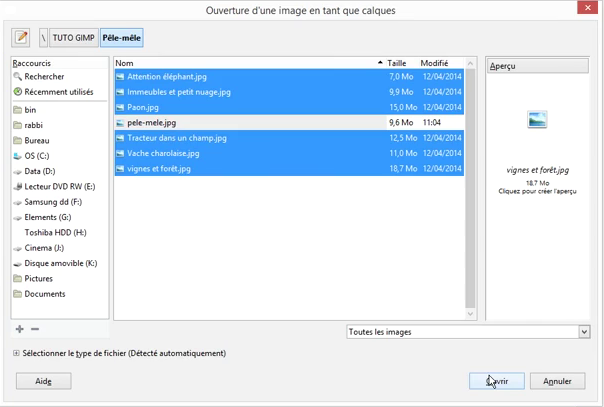
Task: Open the OS (C:) drive
Action: (x=36, y=156)
